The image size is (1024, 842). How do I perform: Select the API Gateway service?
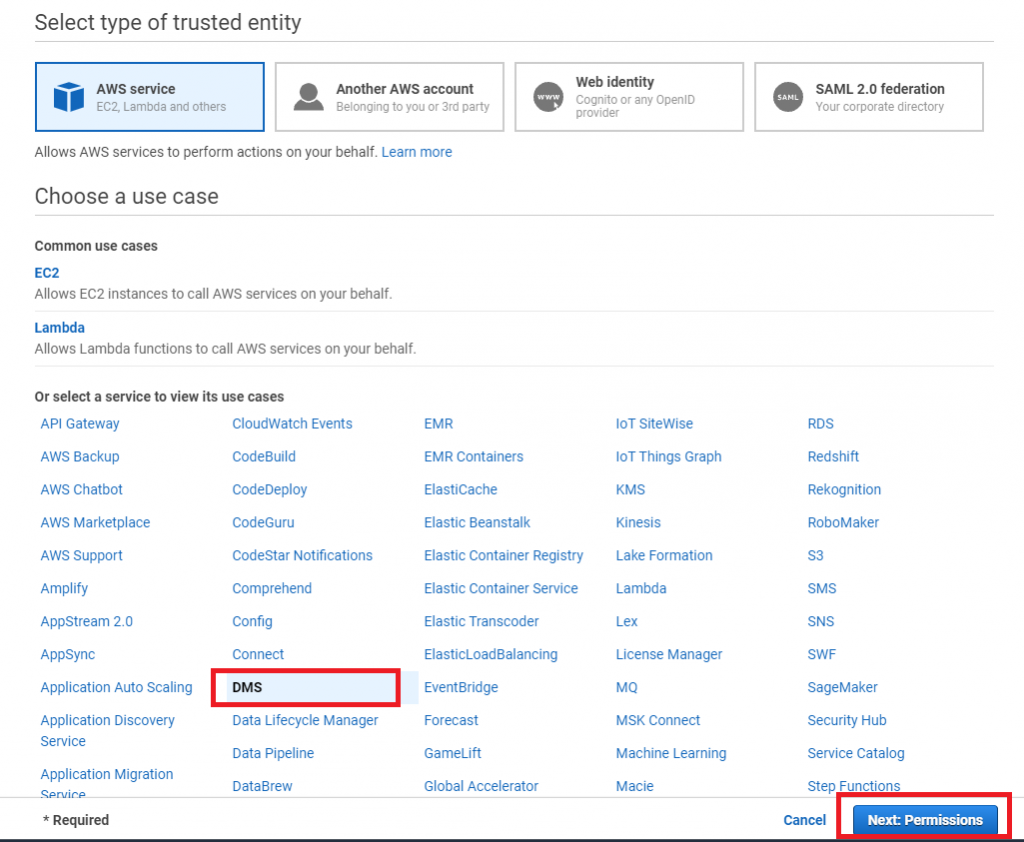[x=80, y=423]
